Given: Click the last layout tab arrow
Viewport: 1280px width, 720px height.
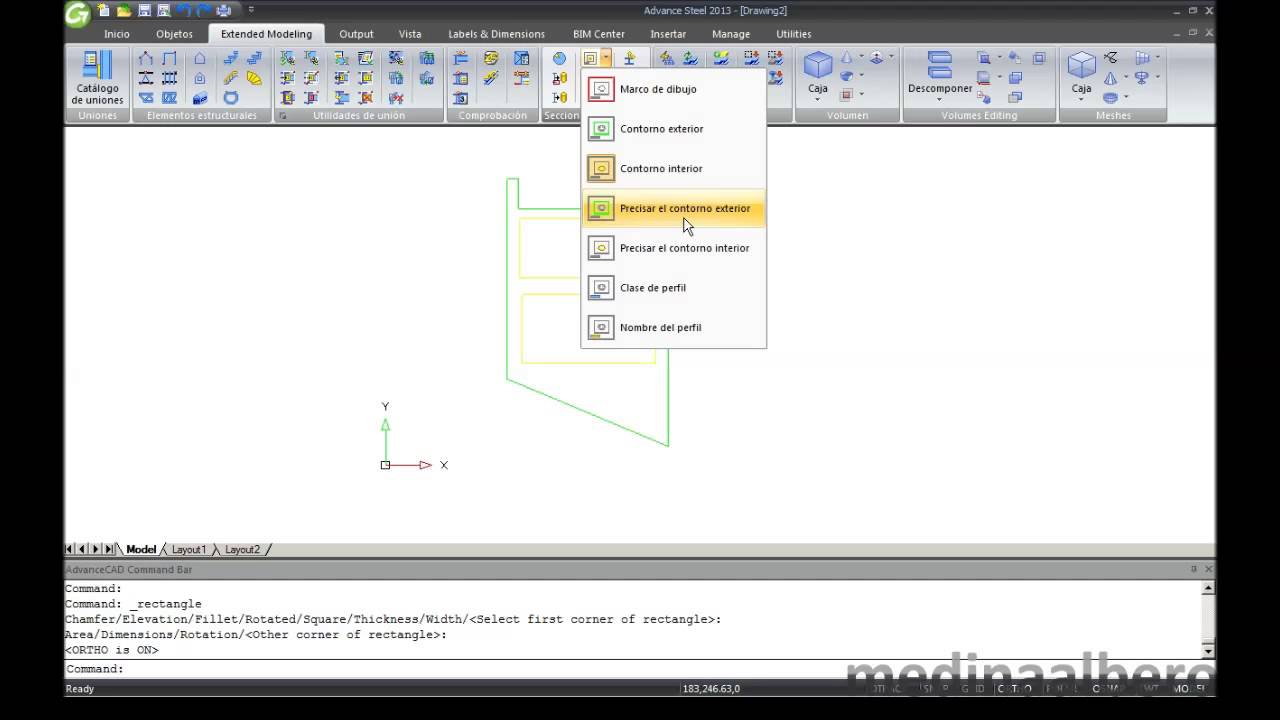Looking at the screenshot, I should pyautogui.click(x=109, y=549).
